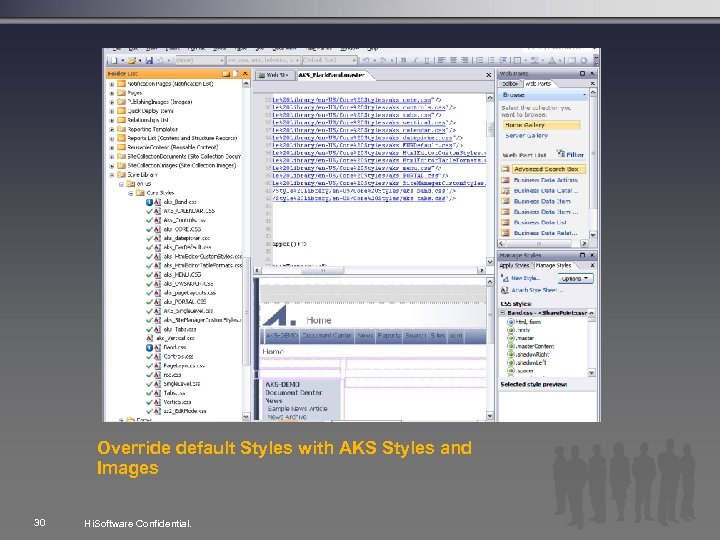Open the Options dropdown button
The height and width of the screenshot is (540, 720).
(575, 278)
